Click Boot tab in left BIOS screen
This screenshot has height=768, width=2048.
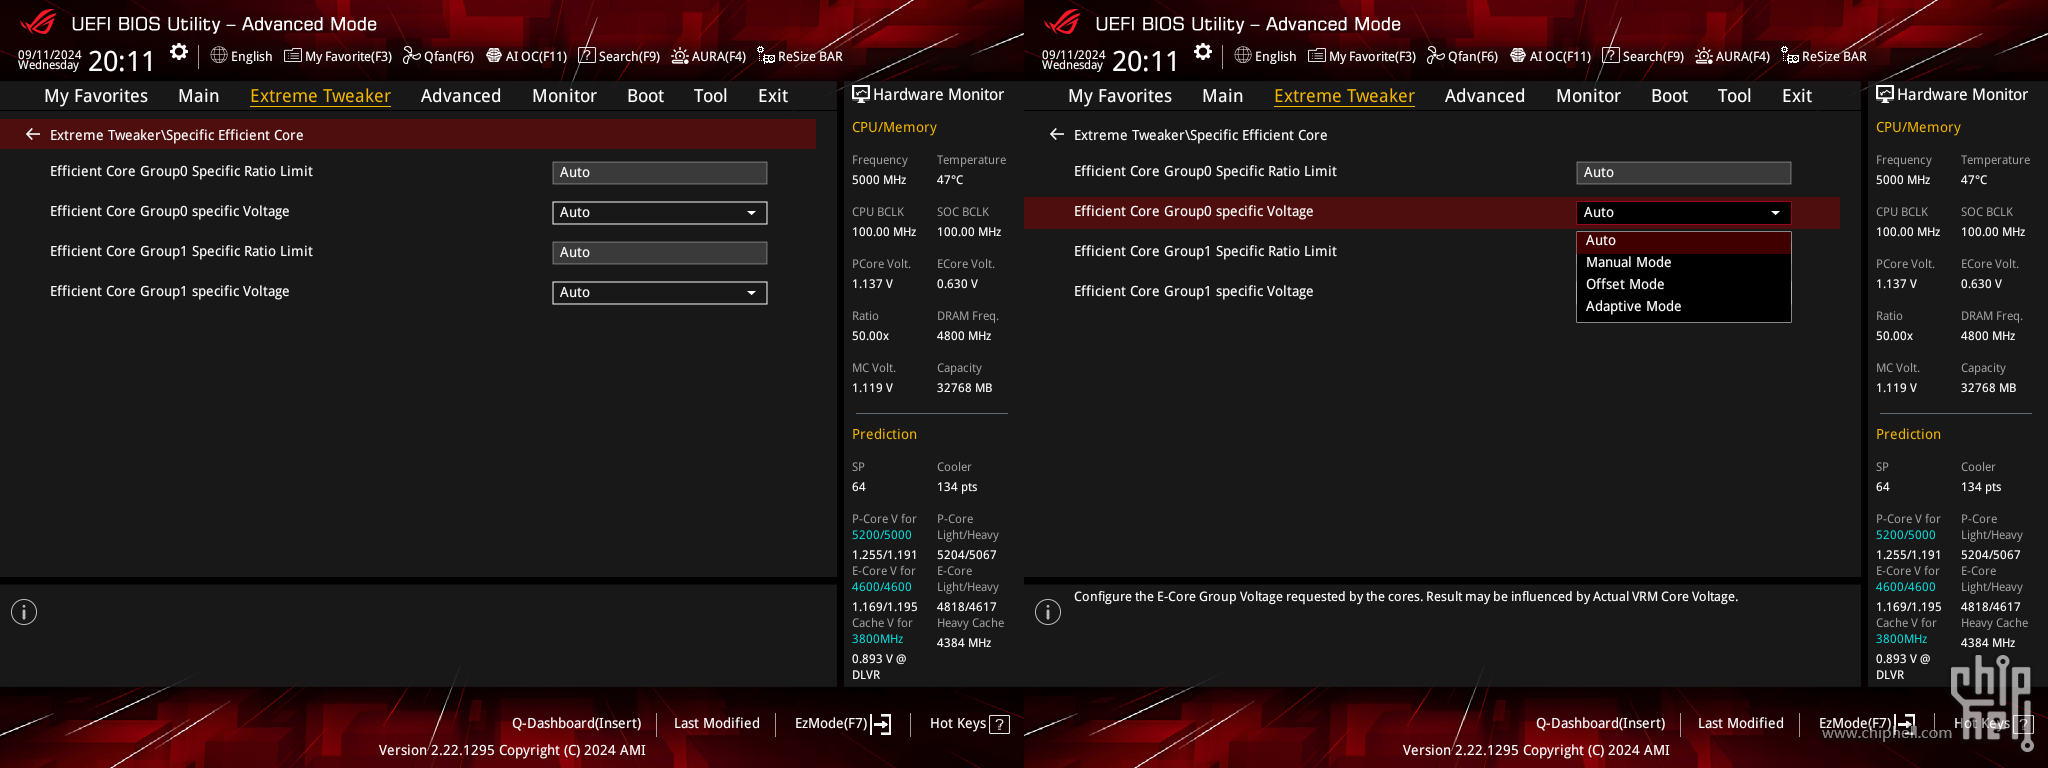click(x=645, y=96)
